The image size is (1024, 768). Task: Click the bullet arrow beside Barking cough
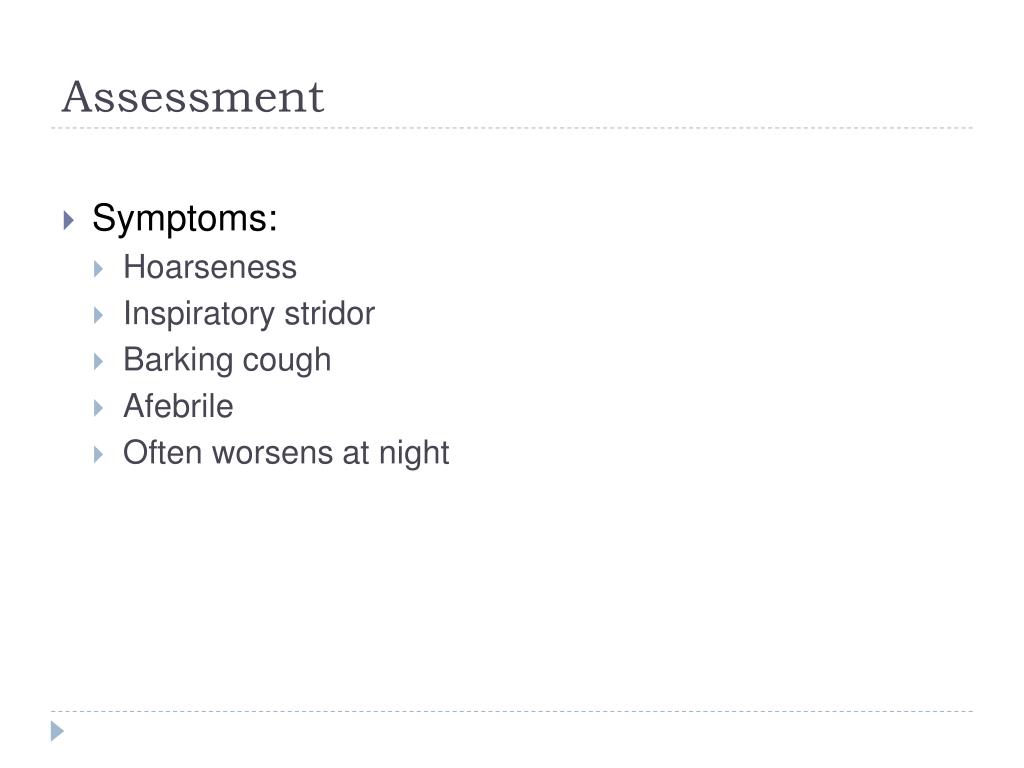click(99, 362)
